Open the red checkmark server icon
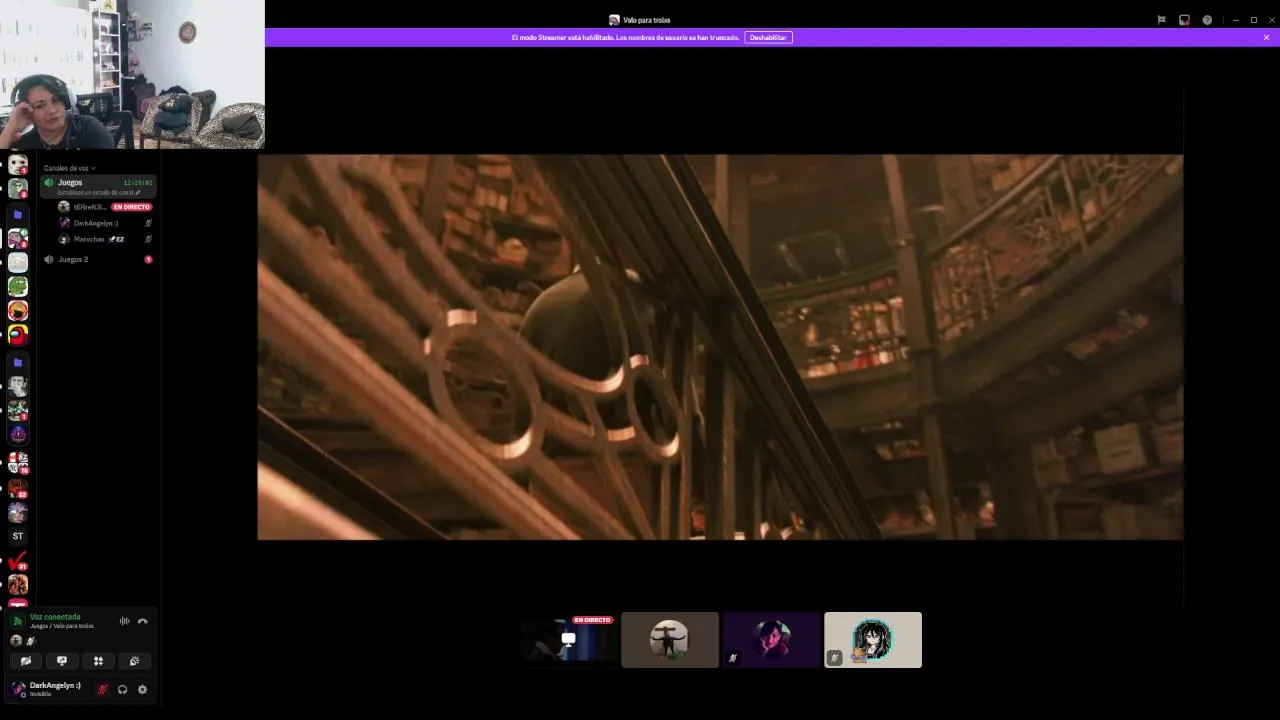Screen dimensions: 1280x720 [18, 561]
